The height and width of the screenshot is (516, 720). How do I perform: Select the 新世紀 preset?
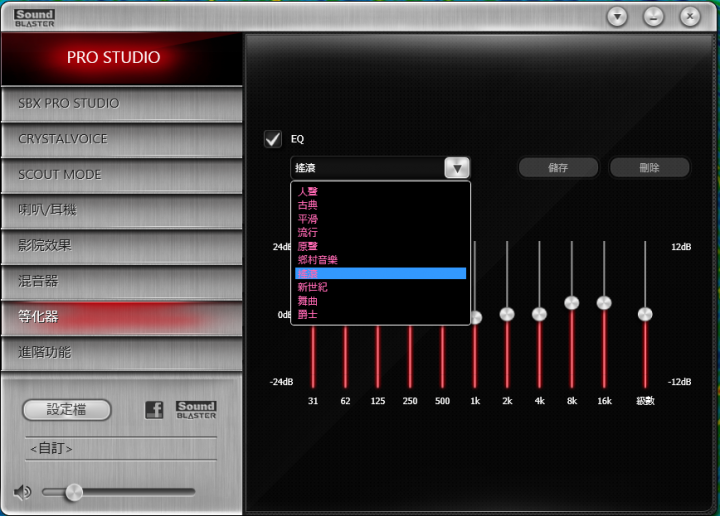pos(380,287)
